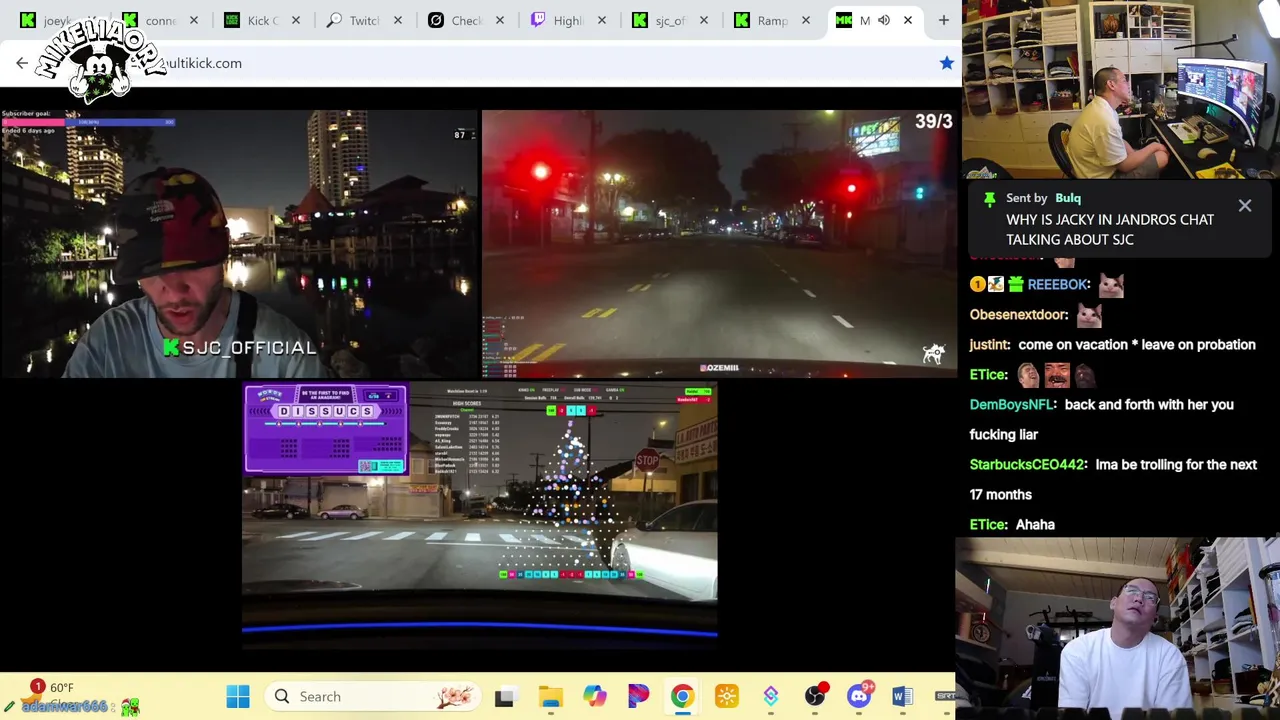Screen dimensions: 1280x720
Task: Open Discord from the taskbar
Action: 860,697
